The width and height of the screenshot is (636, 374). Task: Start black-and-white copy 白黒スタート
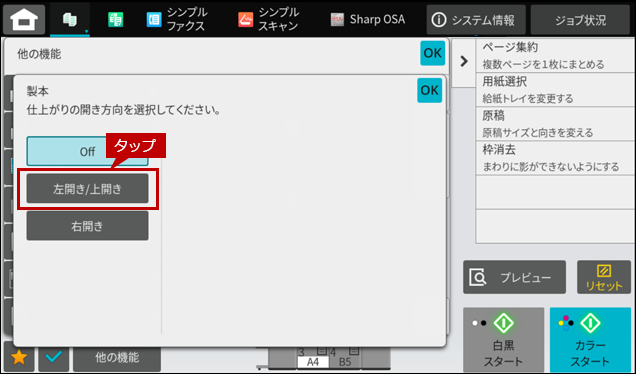pyautogui.click(x=503, y=339)
